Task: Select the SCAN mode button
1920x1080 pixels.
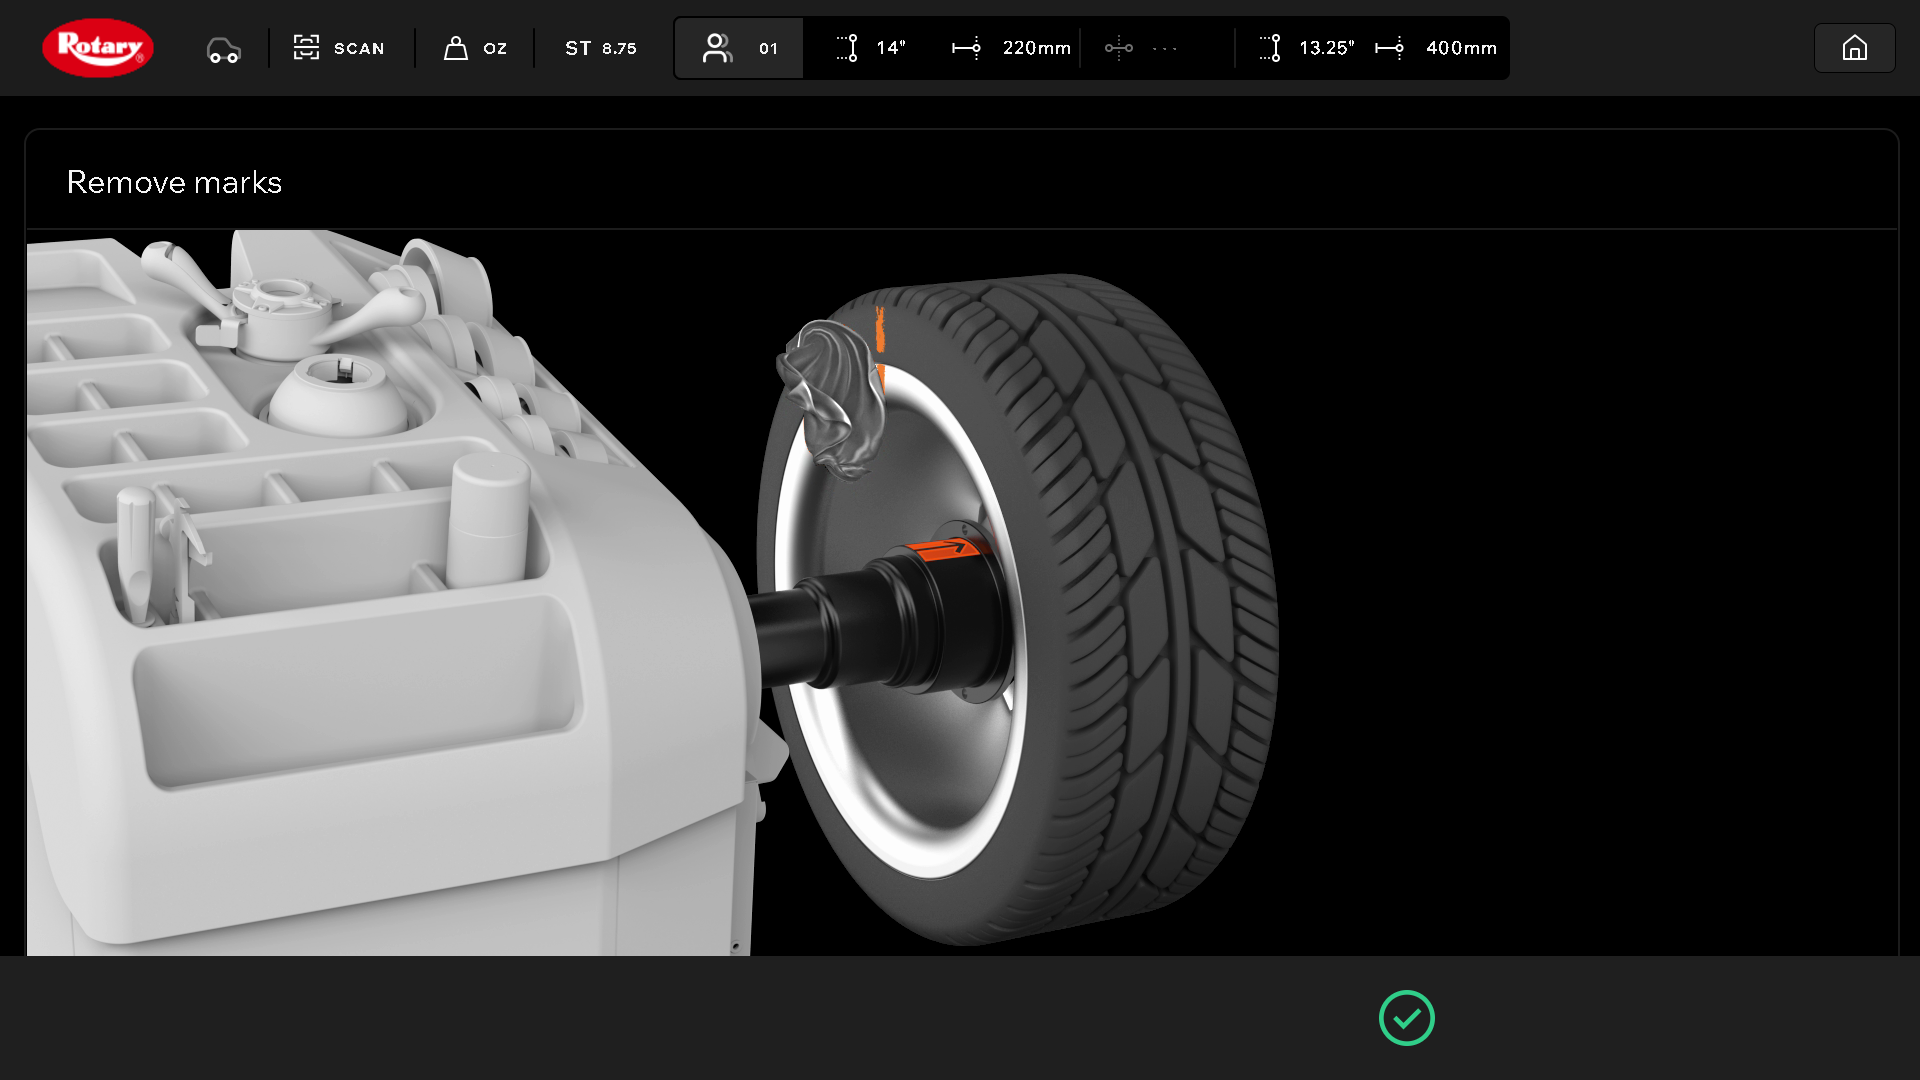Action: coord(358,48)
